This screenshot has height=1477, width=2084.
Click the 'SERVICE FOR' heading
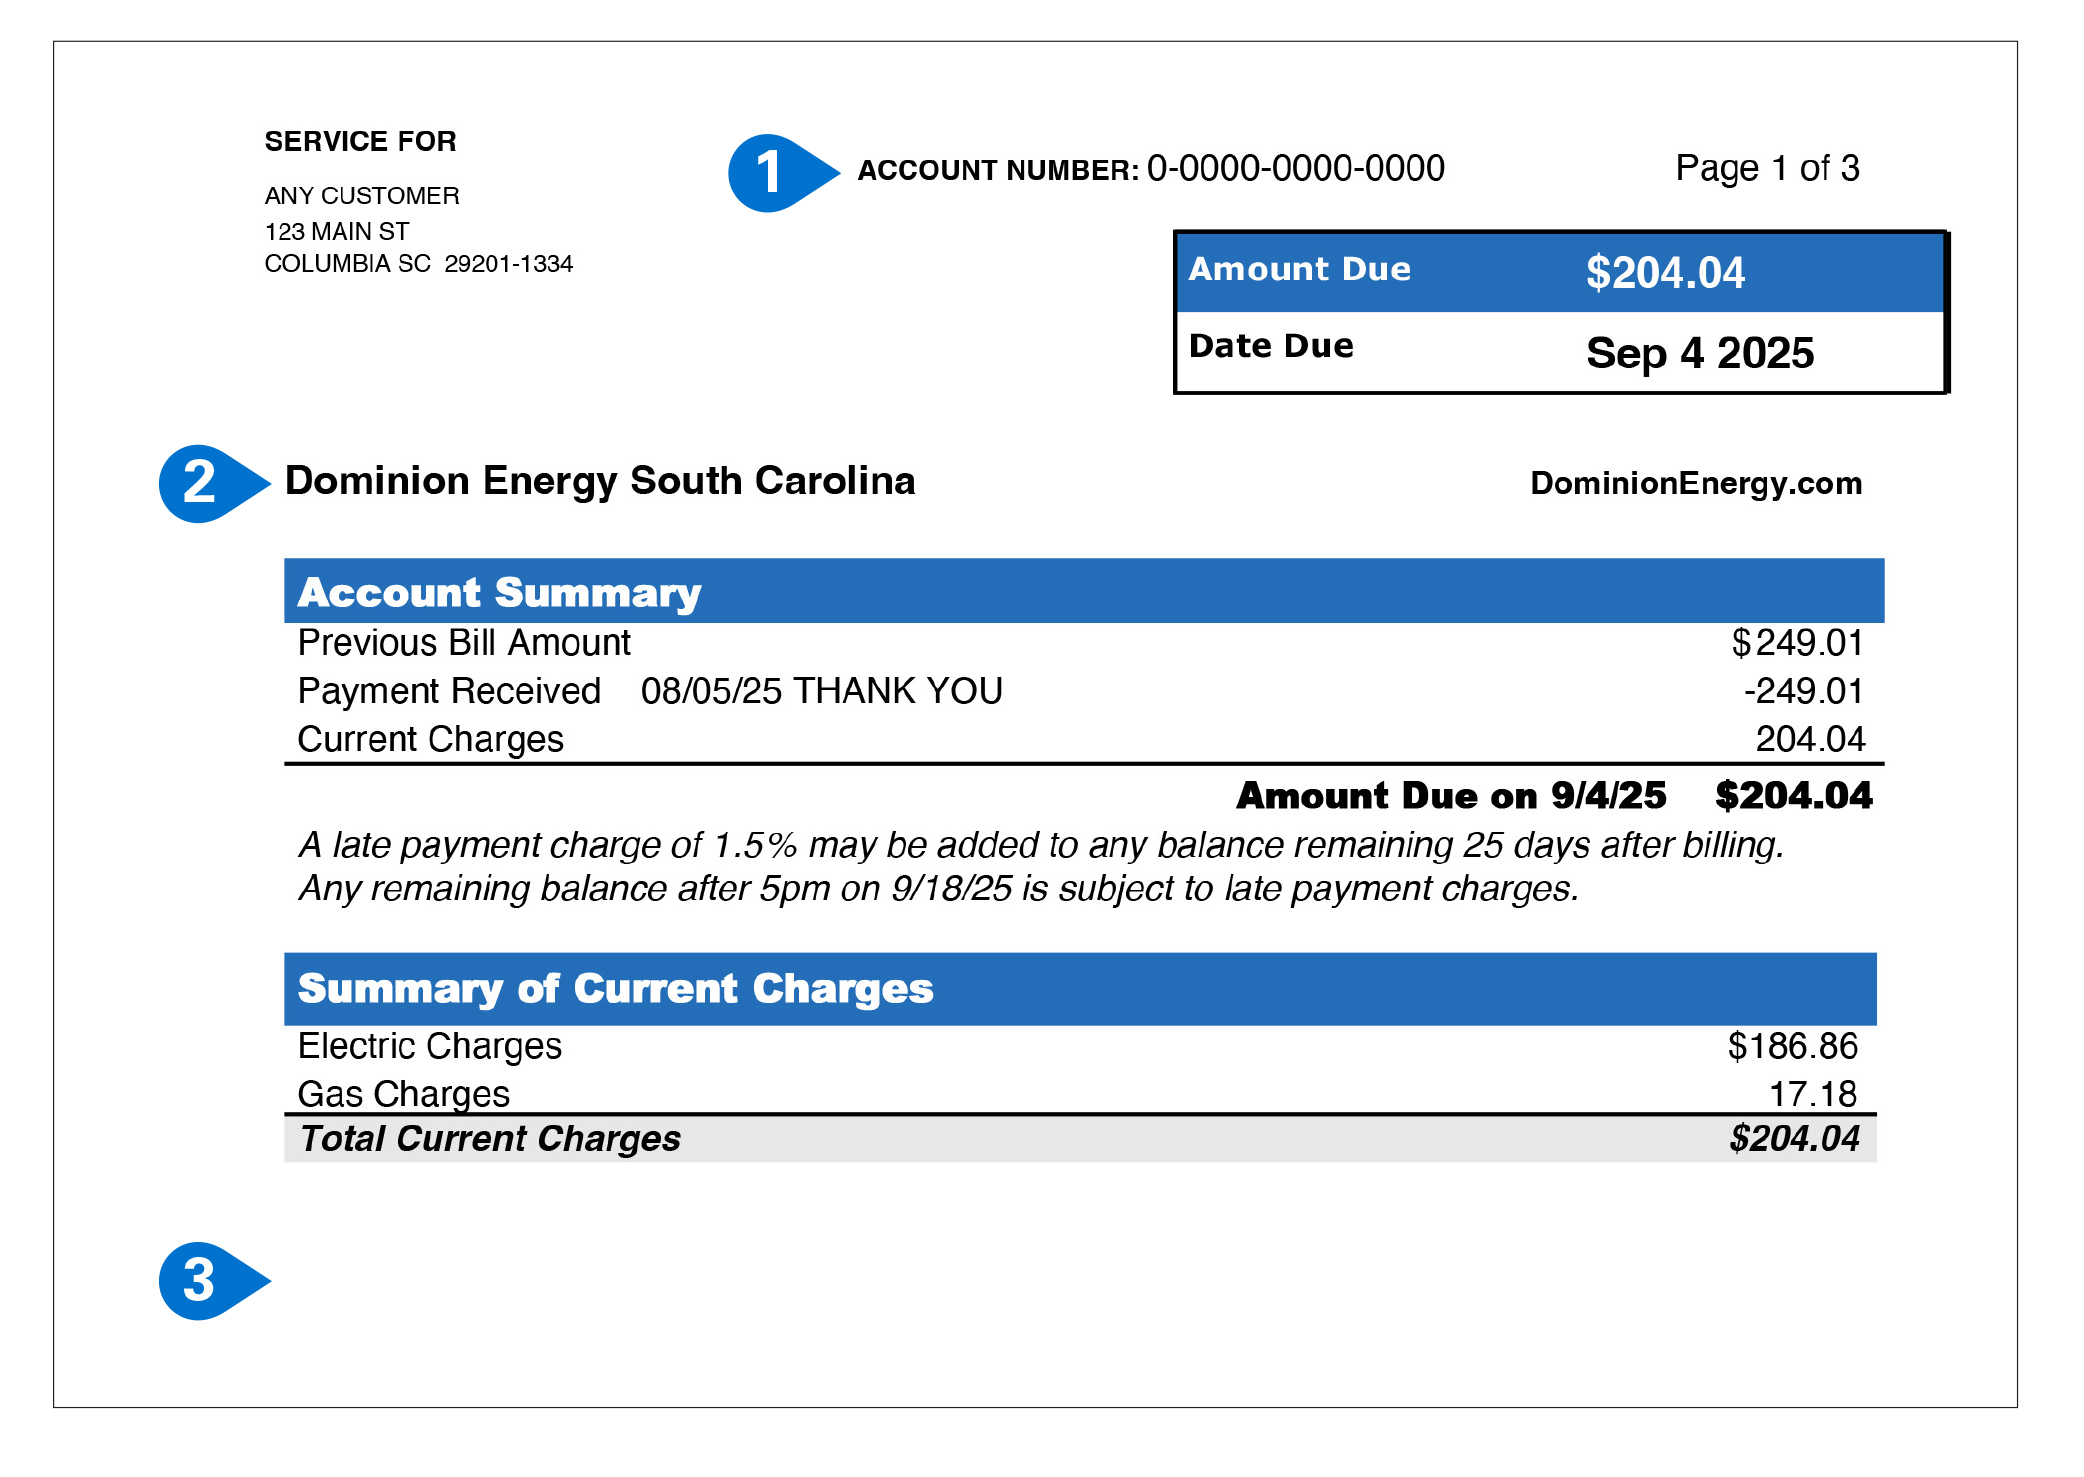click(360, 142)
